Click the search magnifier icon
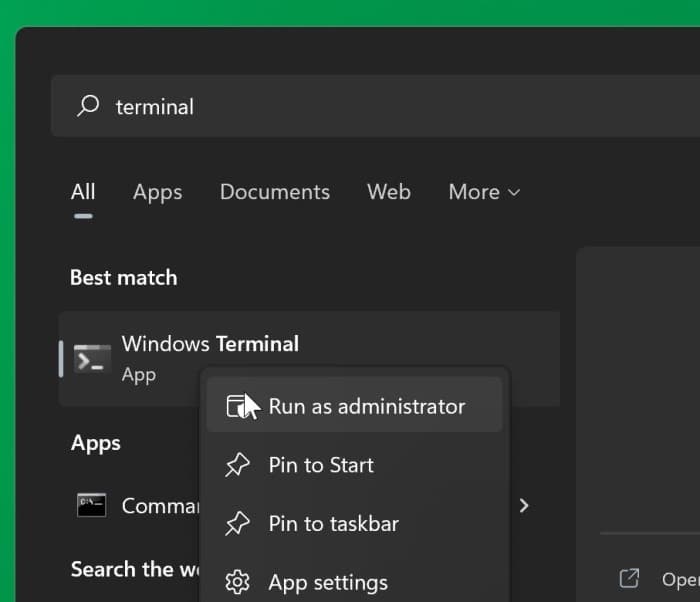 click(x=88, y=106)
